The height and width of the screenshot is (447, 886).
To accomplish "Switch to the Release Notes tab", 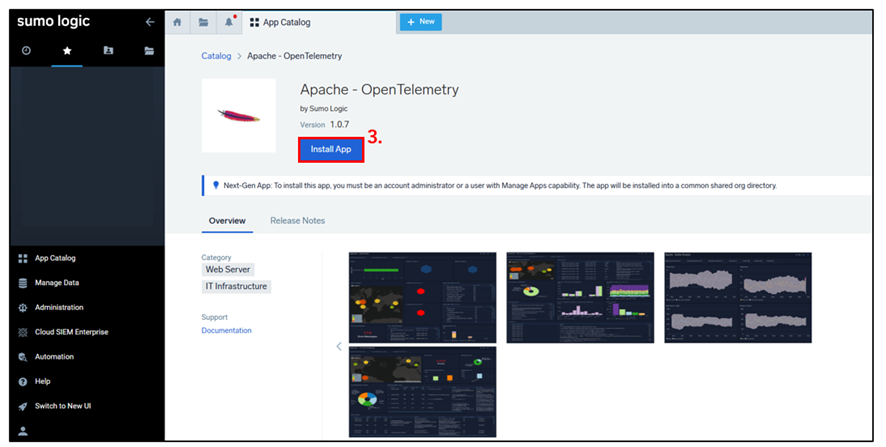I will click(x=297, y=221).
